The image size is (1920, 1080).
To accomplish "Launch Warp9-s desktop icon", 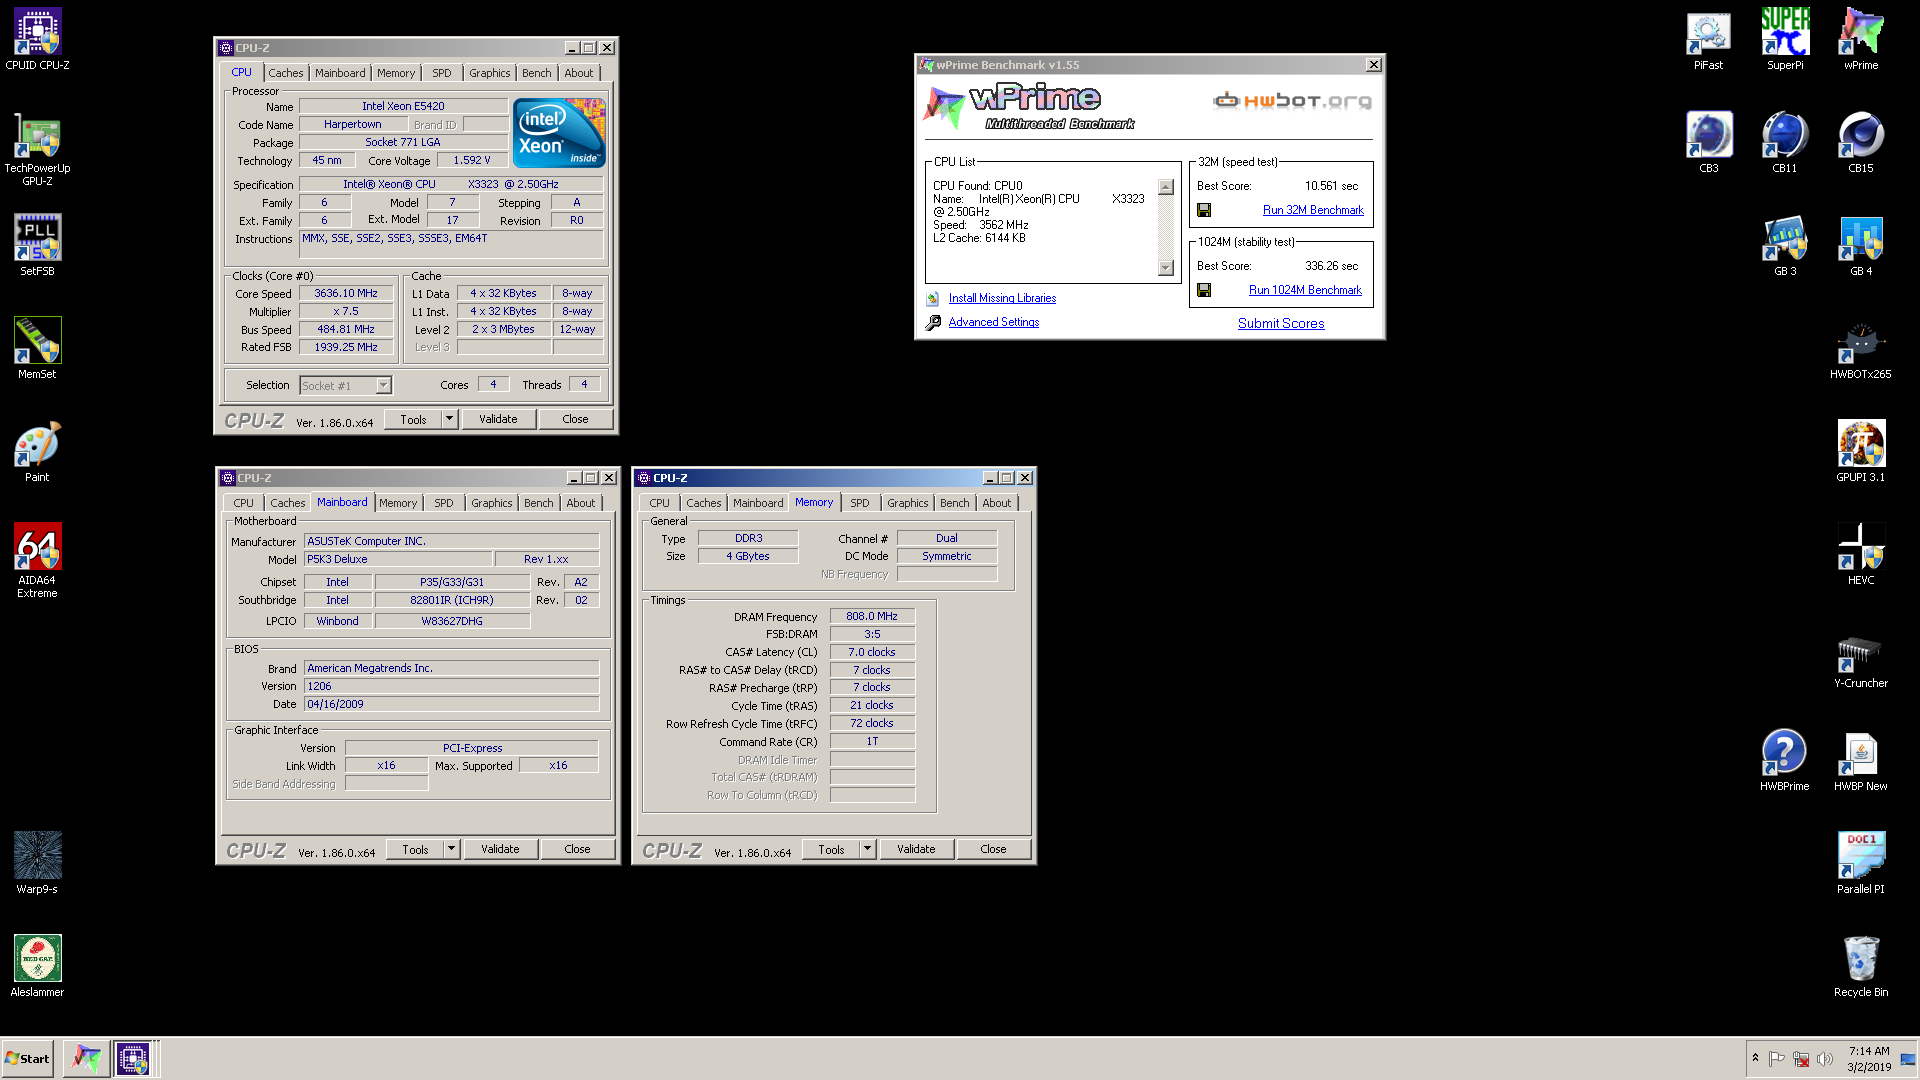I will (37, 864).
